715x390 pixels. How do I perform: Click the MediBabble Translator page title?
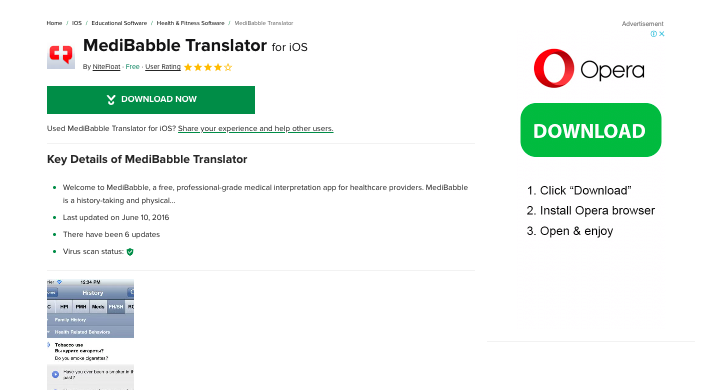point(175,46)
